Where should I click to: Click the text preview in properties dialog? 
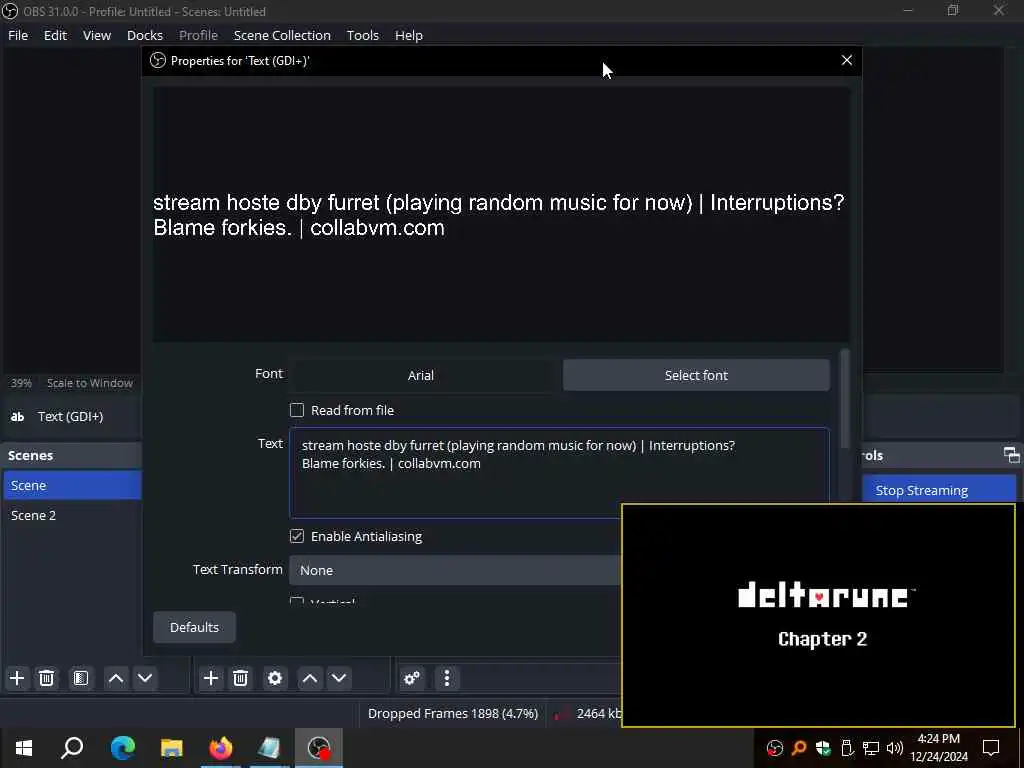(x=501, y=214)
